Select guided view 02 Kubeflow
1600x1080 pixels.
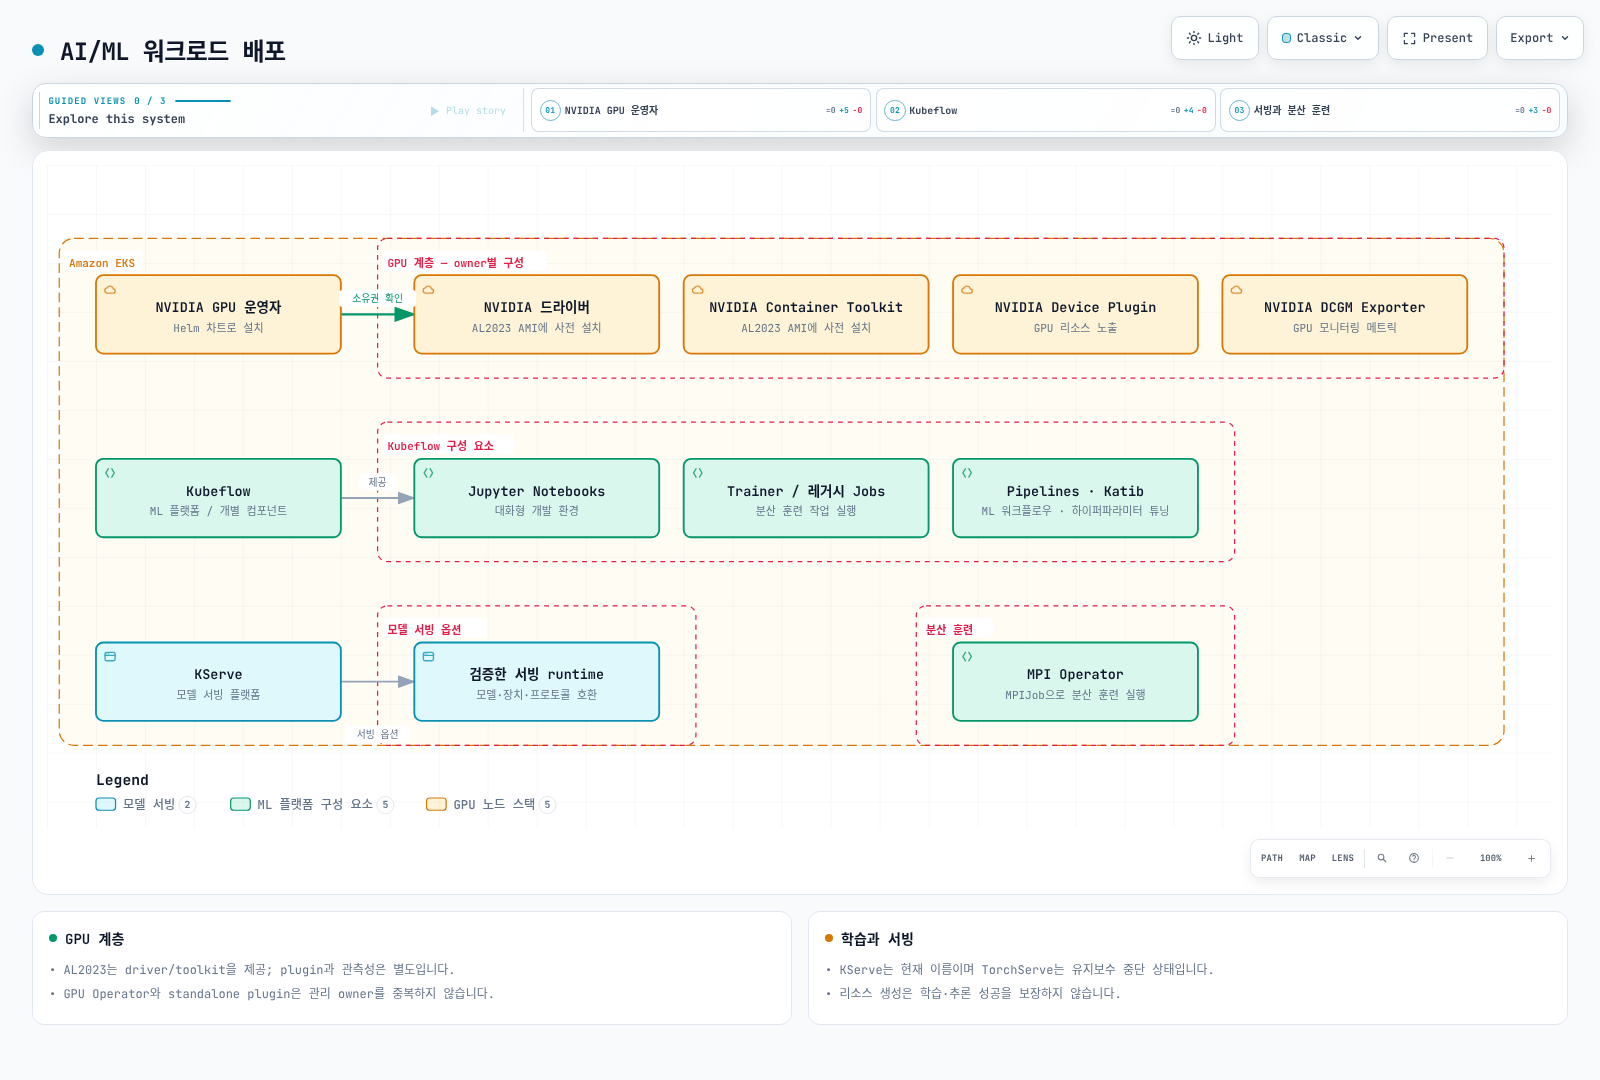(1046, 110)
